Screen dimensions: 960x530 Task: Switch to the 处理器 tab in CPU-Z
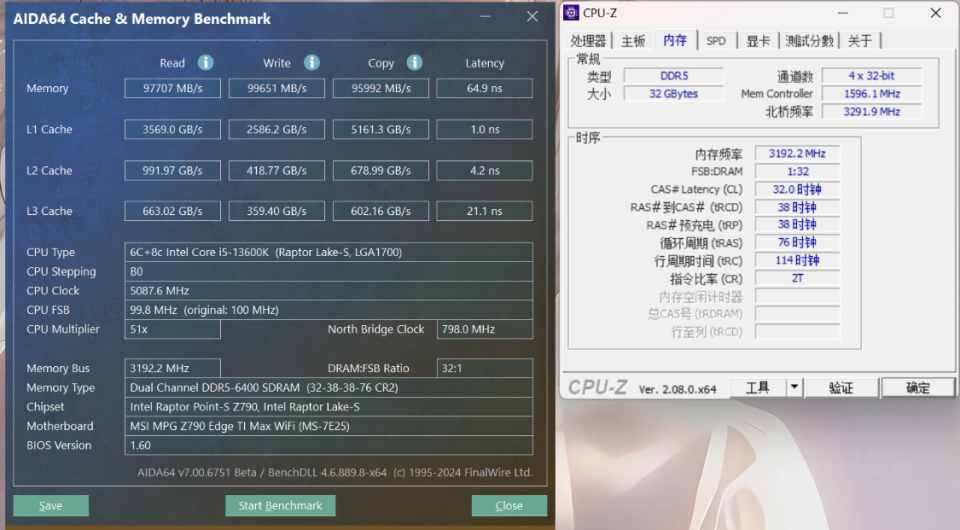588,41
